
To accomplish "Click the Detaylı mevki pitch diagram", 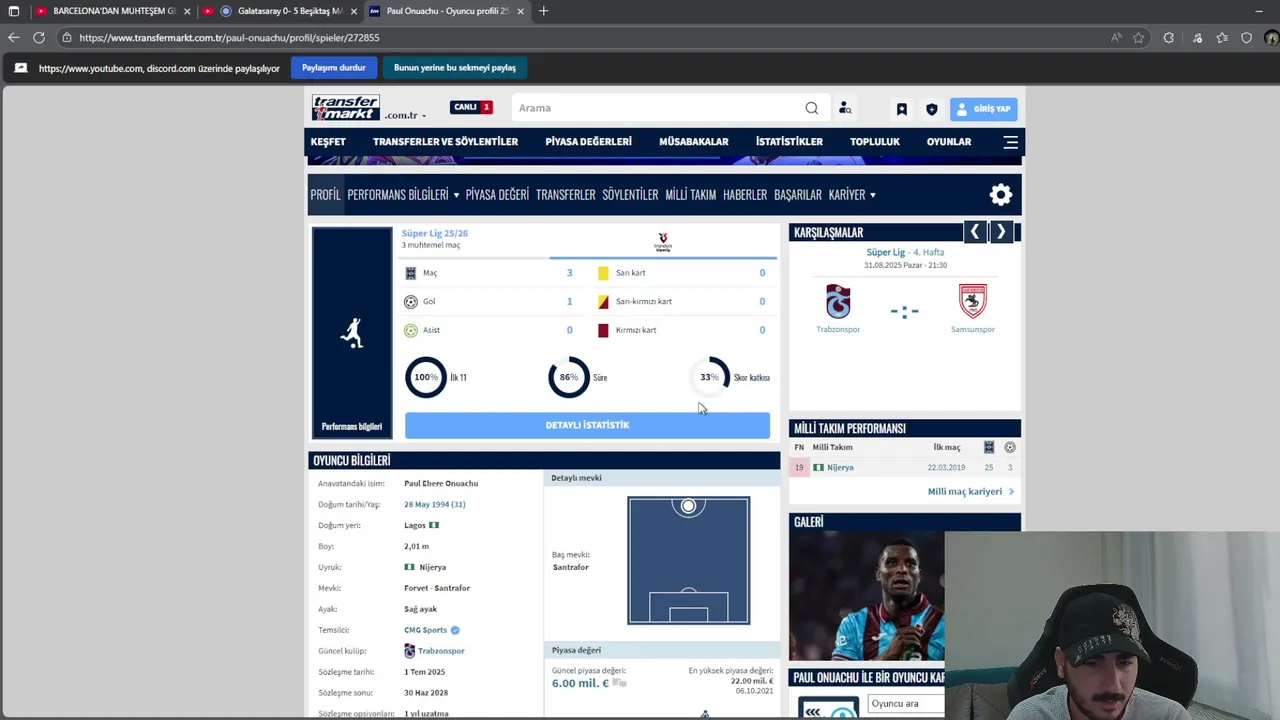I will [688, 560].
